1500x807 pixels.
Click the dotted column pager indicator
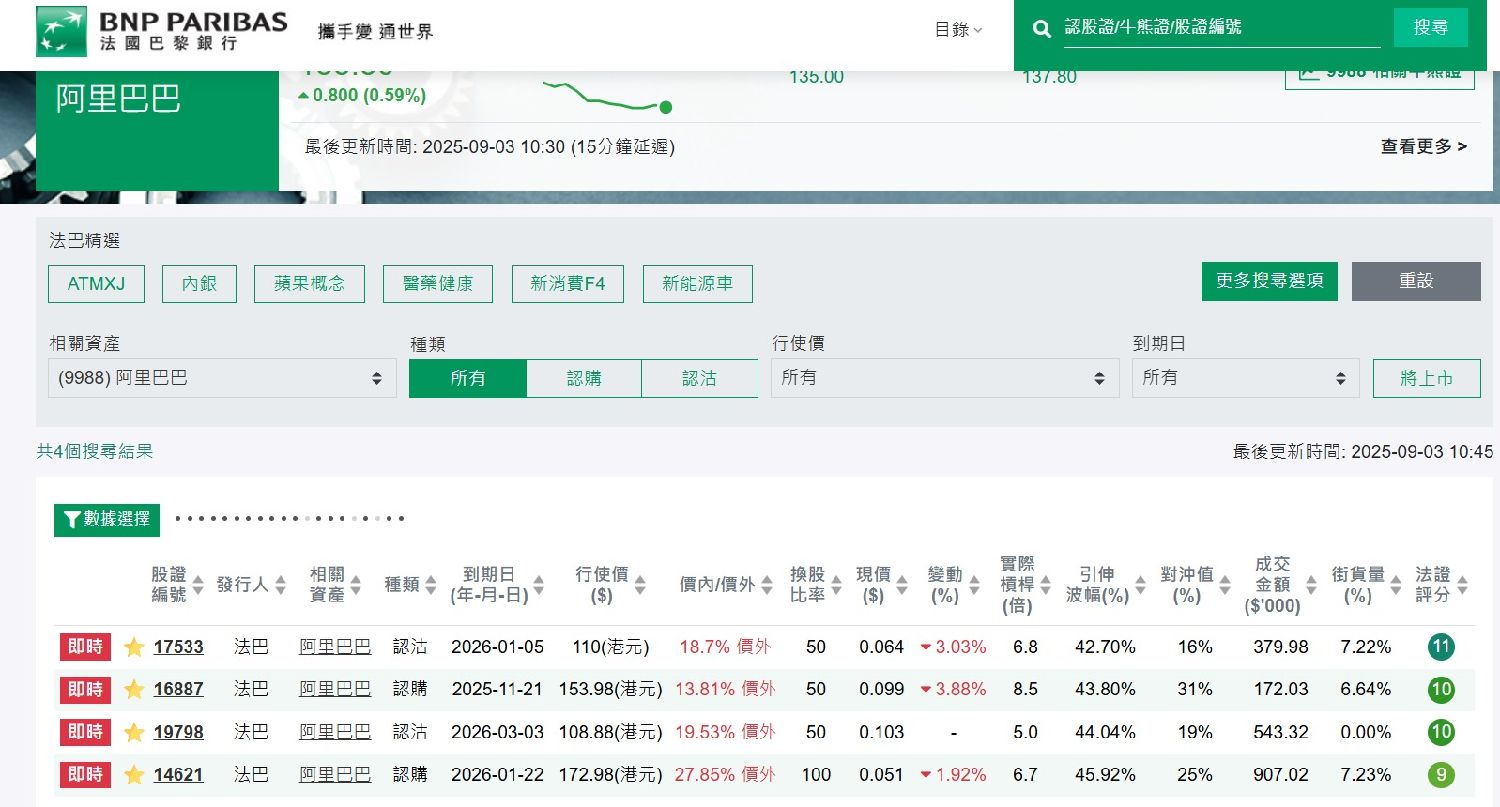[290, 519]
